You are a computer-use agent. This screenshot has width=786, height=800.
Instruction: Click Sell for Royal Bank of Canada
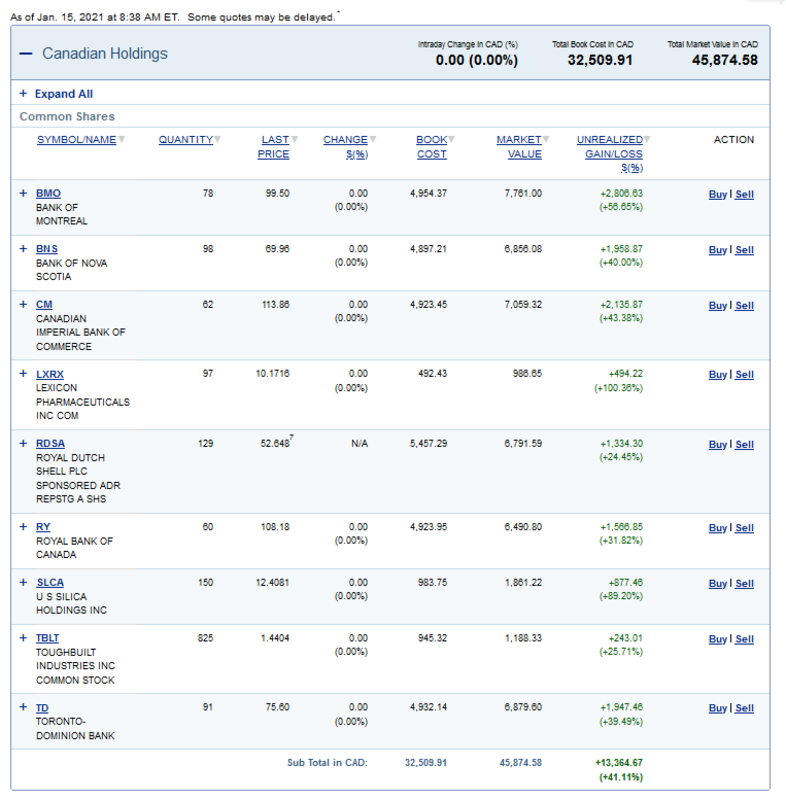coord(744,528)
